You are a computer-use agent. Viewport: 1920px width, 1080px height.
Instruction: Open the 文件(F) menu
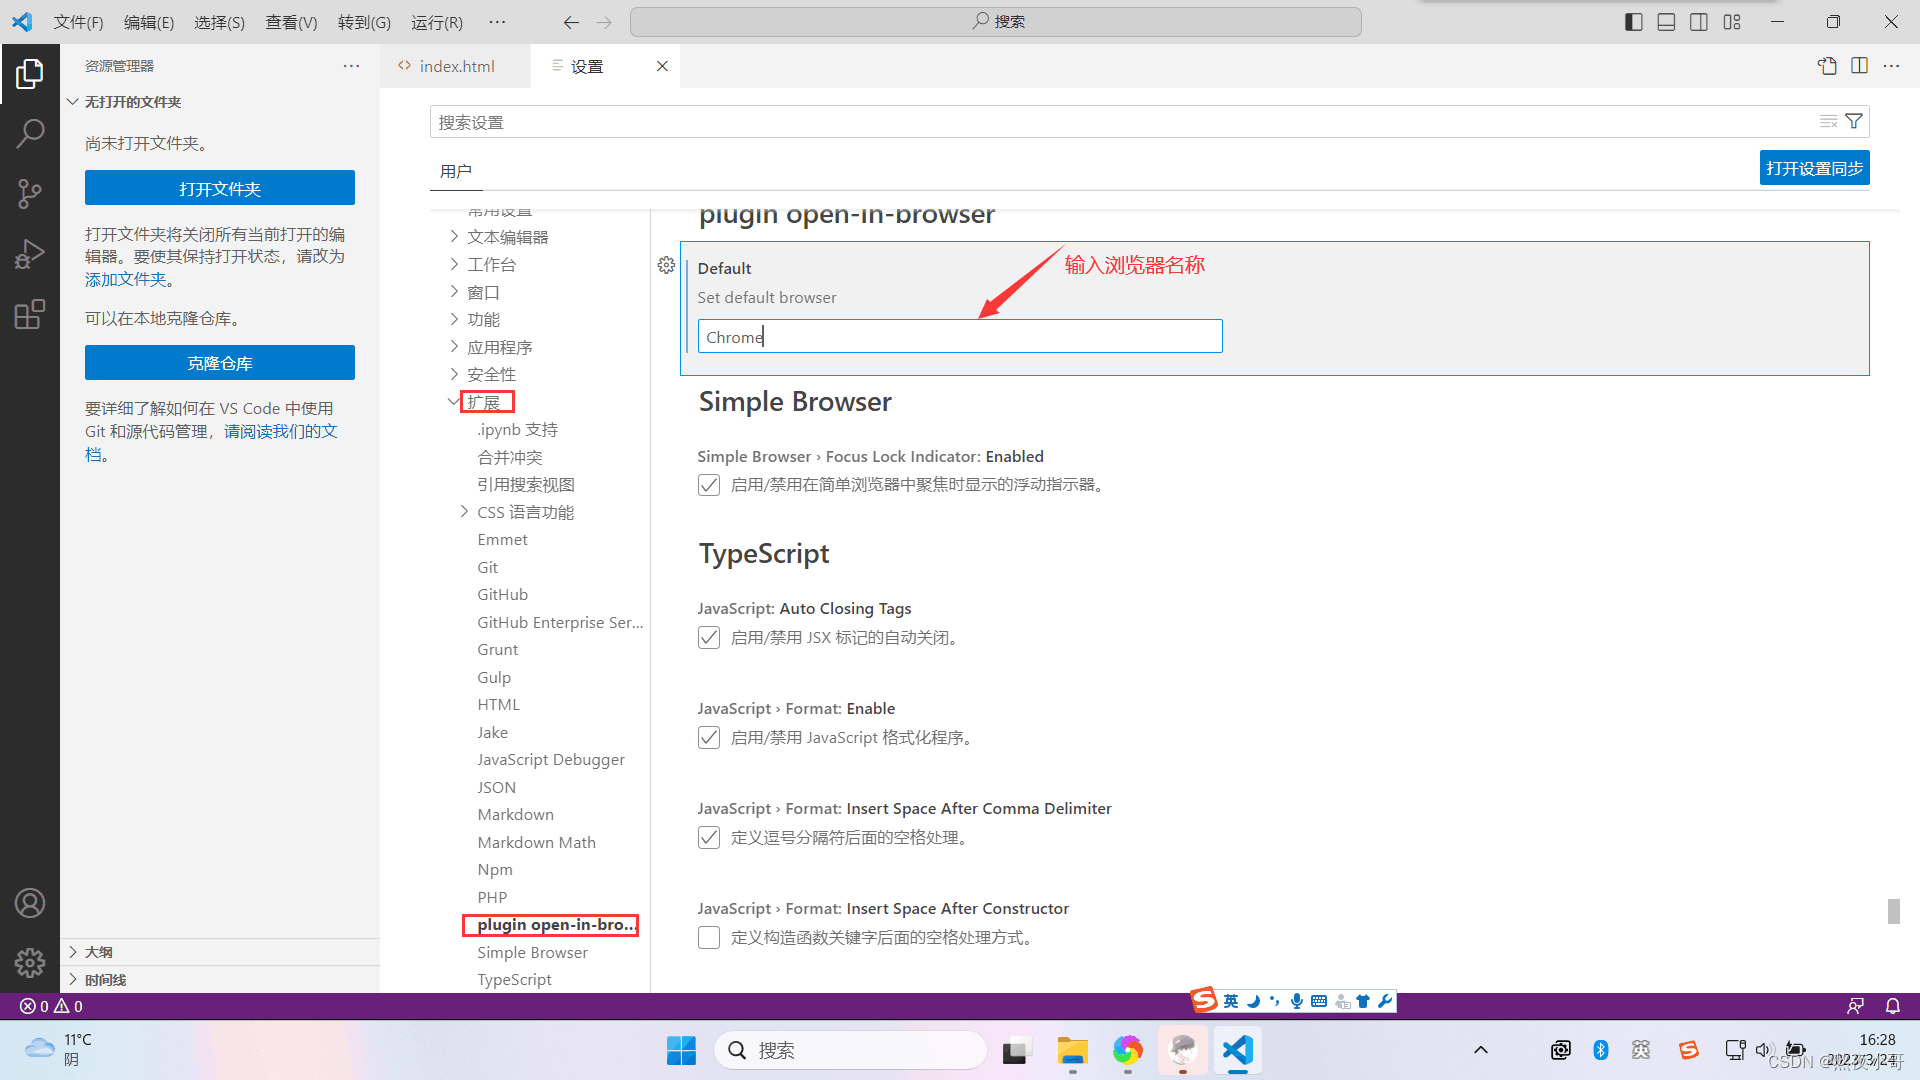point(78,21)
